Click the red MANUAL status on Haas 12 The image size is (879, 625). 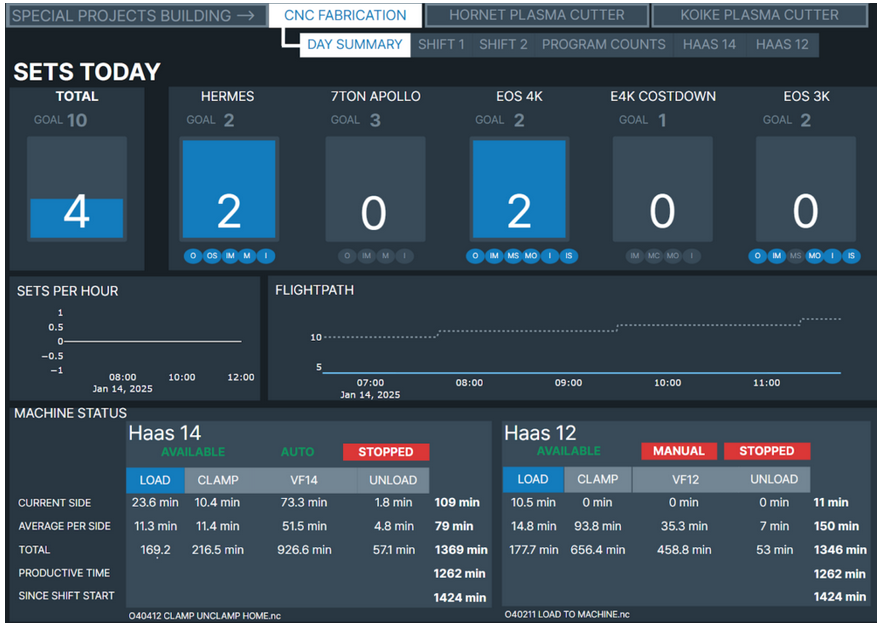pyautogui.click(x=679, y=451)
